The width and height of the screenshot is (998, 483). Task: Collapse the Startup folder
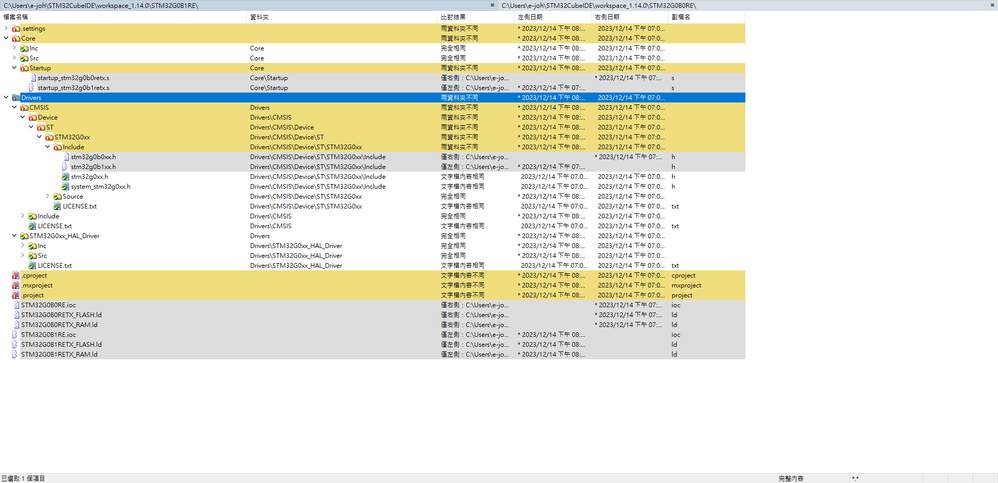[x=15, y=68]
